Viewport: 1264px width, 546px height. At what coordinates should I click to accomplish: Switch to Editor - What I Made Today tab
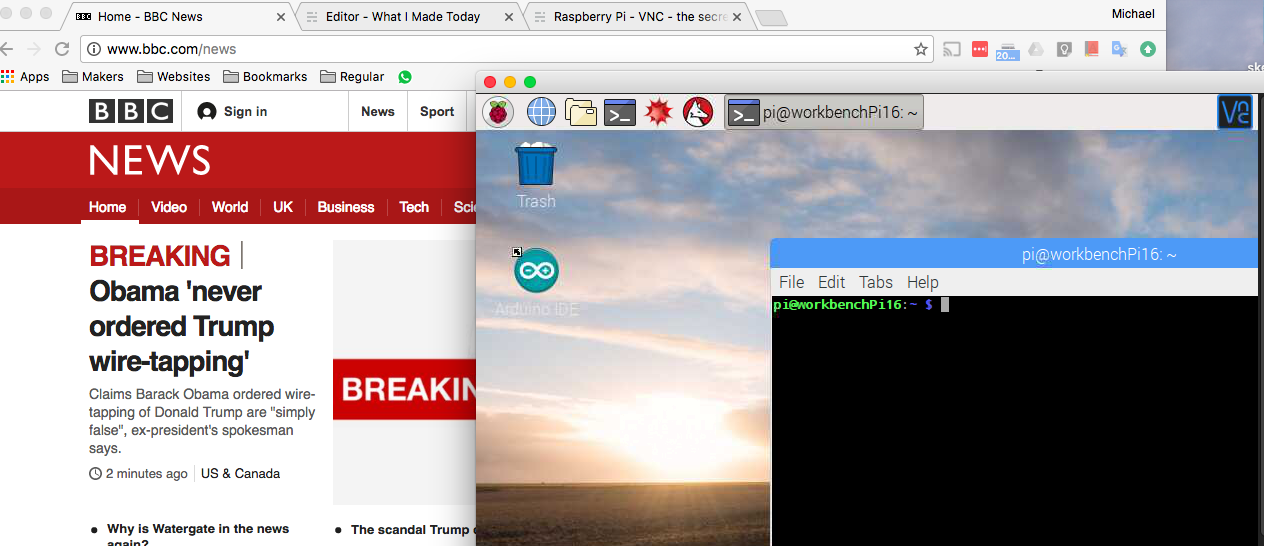410,17
